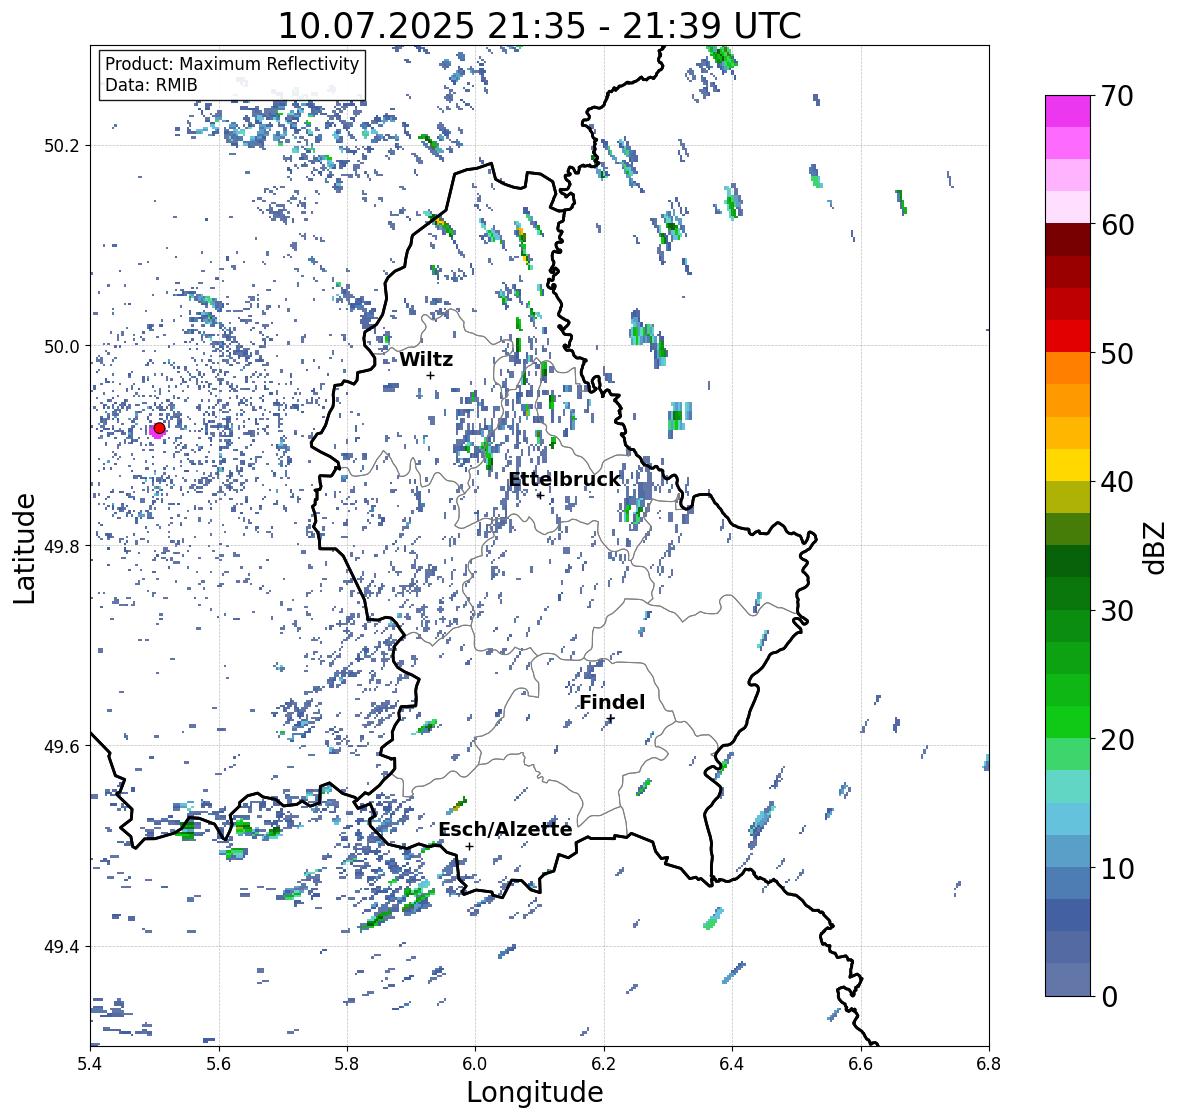The image size is (1179, 1117).
Task: Click the magenta 70 dBZ colorbar segment
Action: 1068,111
